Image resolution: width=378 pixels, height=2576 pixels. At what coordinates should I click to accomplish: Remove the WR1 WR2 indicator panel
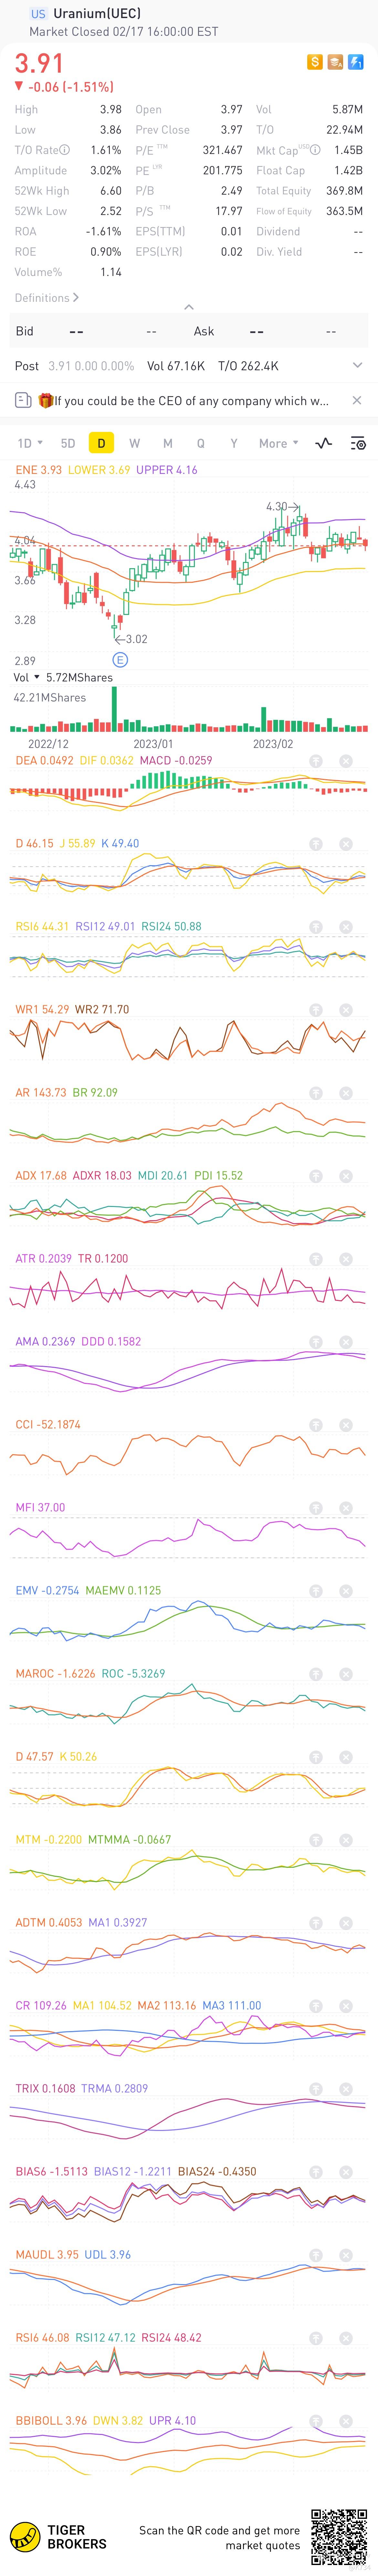(x=346, y=1010)
